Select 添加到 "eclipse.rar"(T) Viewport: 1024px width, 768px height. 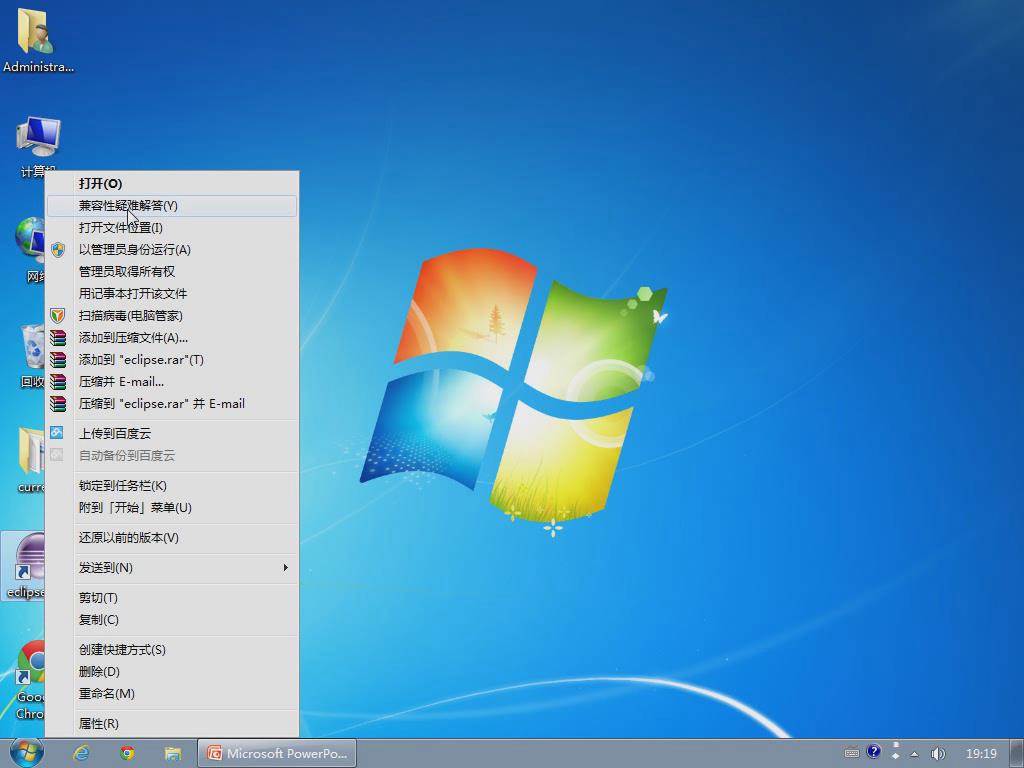click(172, 360)
